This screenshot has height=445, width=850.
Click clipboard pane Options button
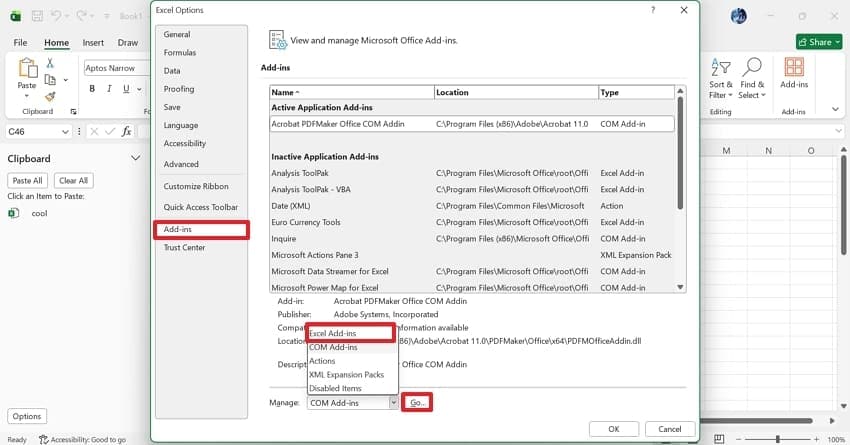coord(27,416)
